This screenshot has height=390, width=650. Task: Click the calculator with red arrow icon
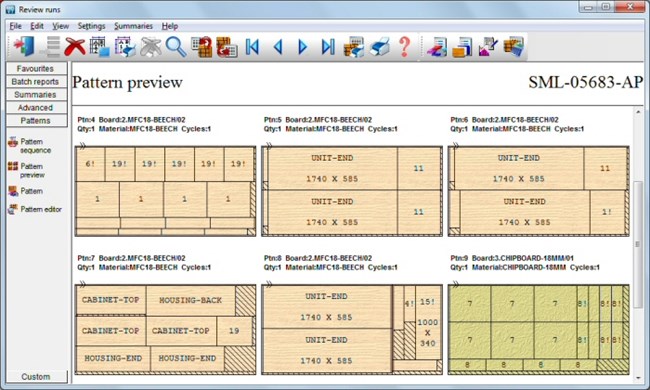pos(202,46)
